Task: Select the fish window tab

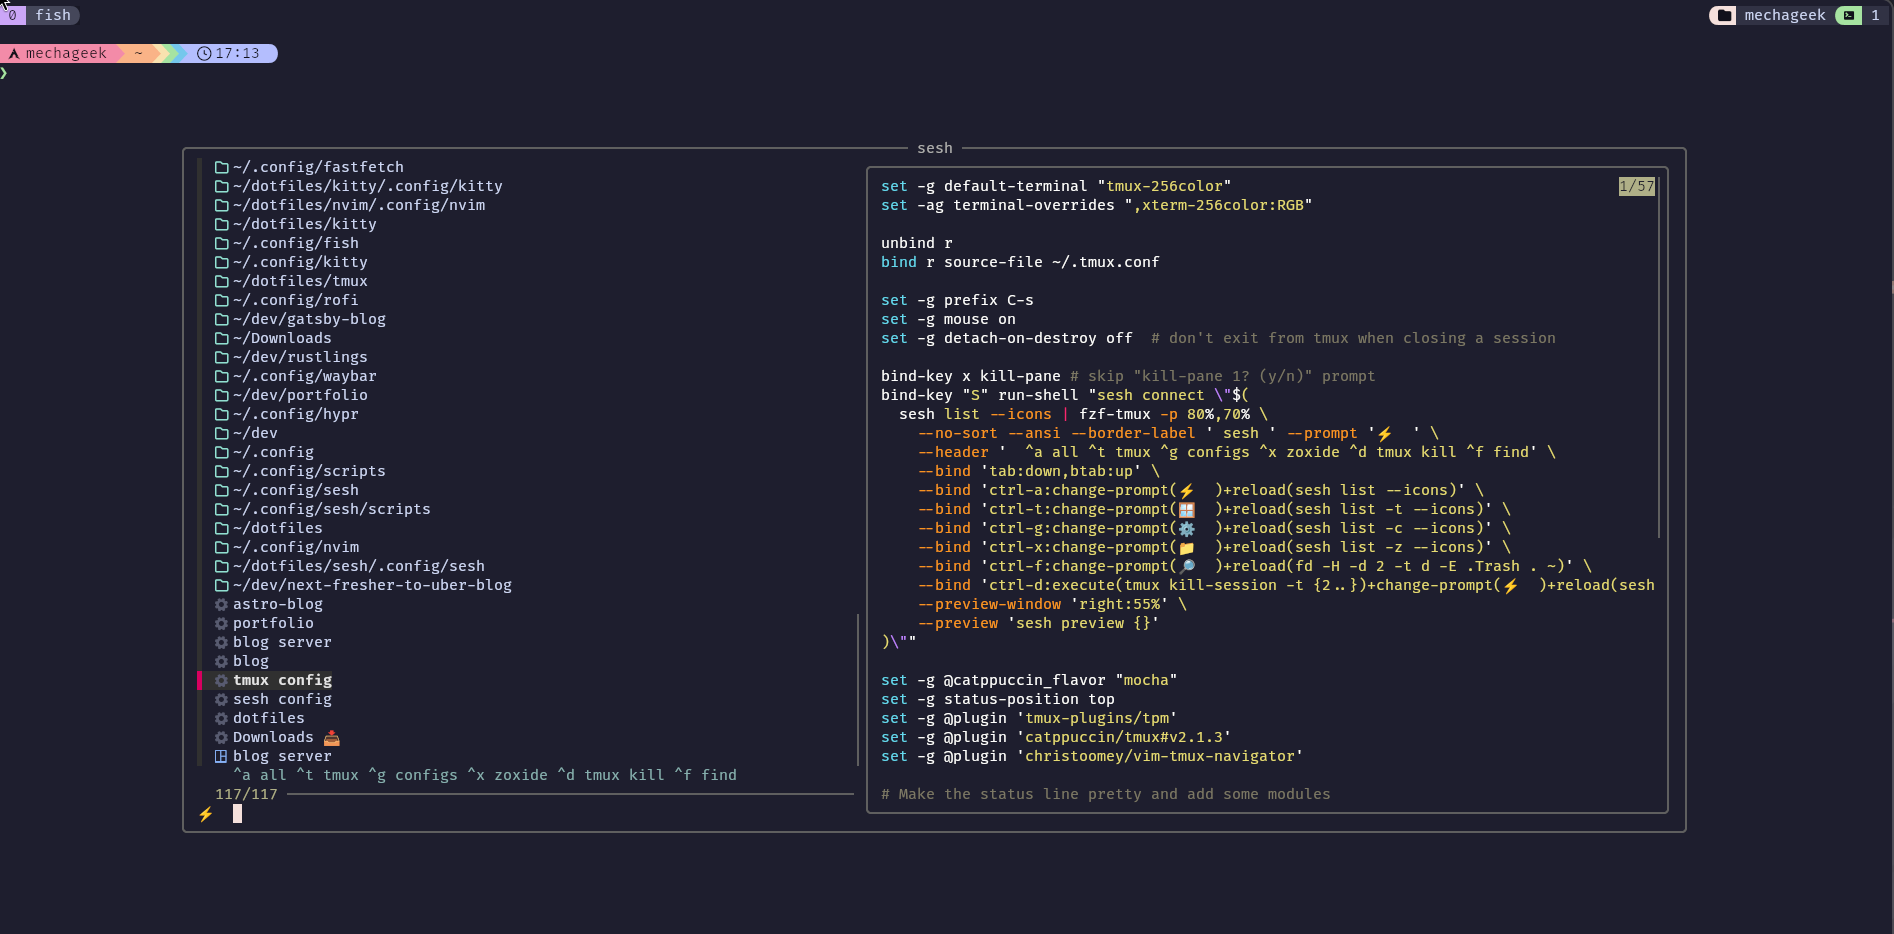Action: [x=41, y=15]
